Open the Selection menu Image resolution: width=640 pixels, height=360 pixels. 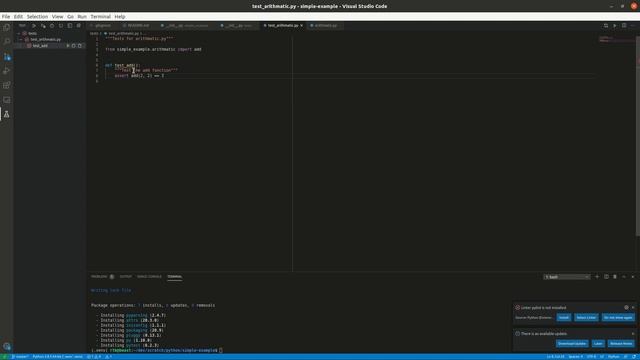tap(37, 17)
